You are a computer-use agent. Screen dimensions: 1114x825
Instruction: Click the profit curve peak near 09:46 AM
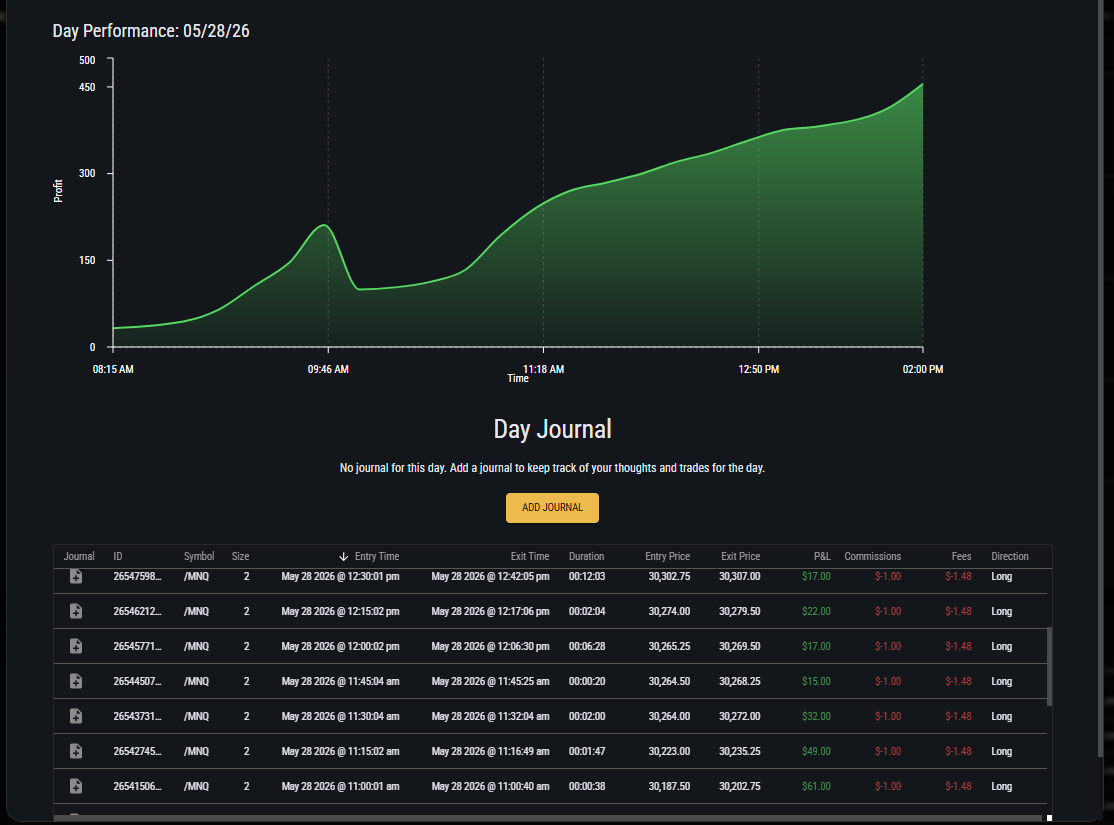(324, 225)
